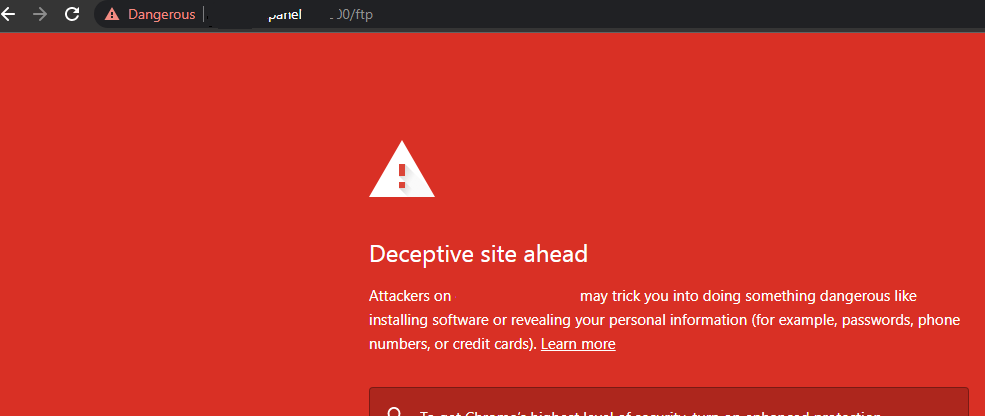The image size is (985, 416).
Task: Click the "Attackers on" warning text
Action: click(410, 296)
